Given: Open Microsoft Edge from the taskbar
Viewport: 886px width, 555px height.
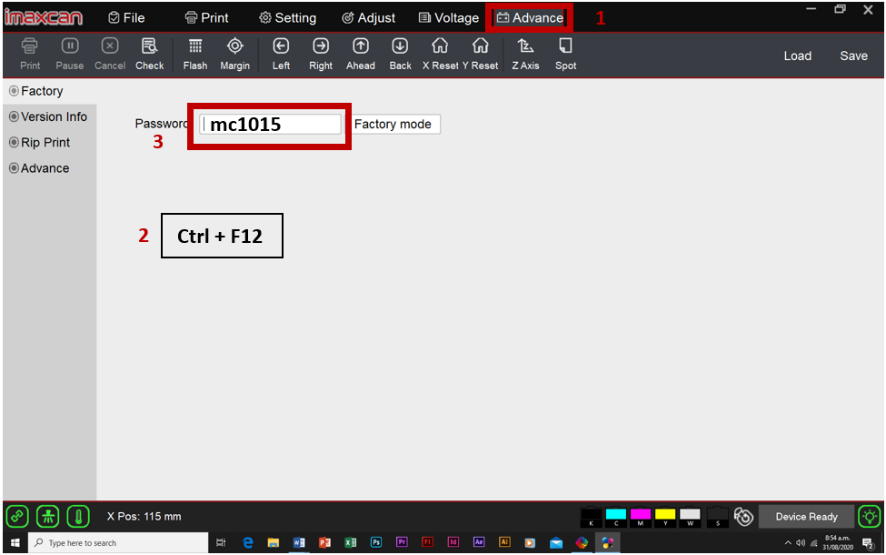Looking at the screenshot, I should [x=247, y=542].
